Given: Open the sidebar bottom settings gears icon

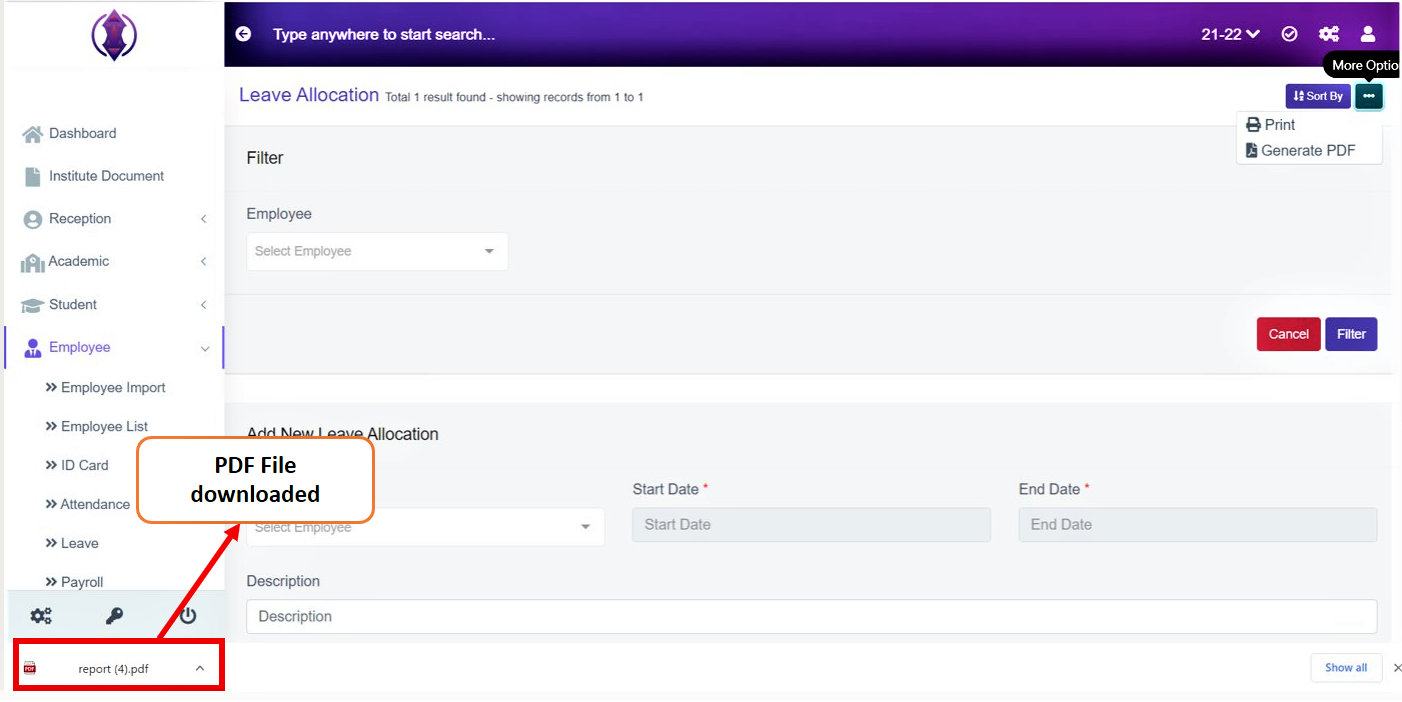Looking at the screenshot, I should pyautogui.click(x=41, y=616).
